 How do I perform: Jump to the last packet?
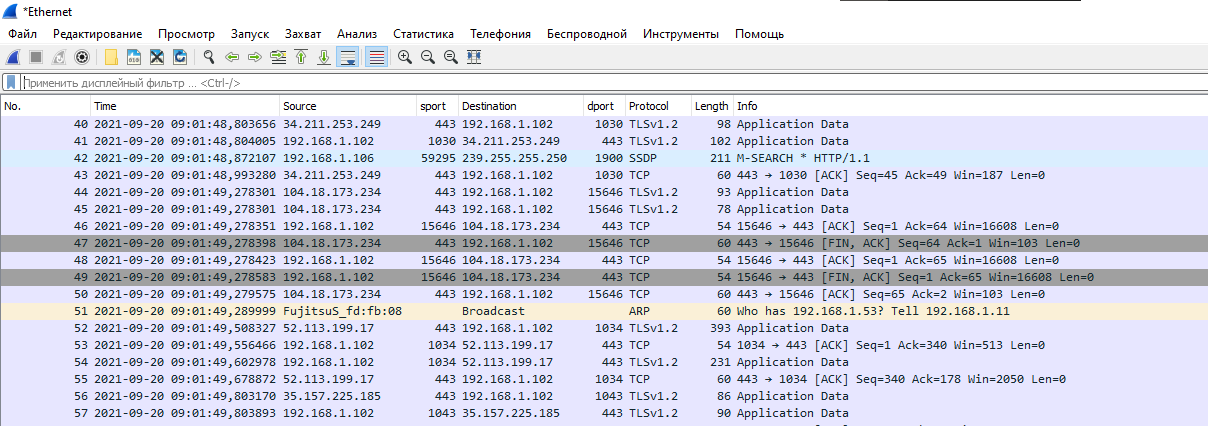pos(324,58)
